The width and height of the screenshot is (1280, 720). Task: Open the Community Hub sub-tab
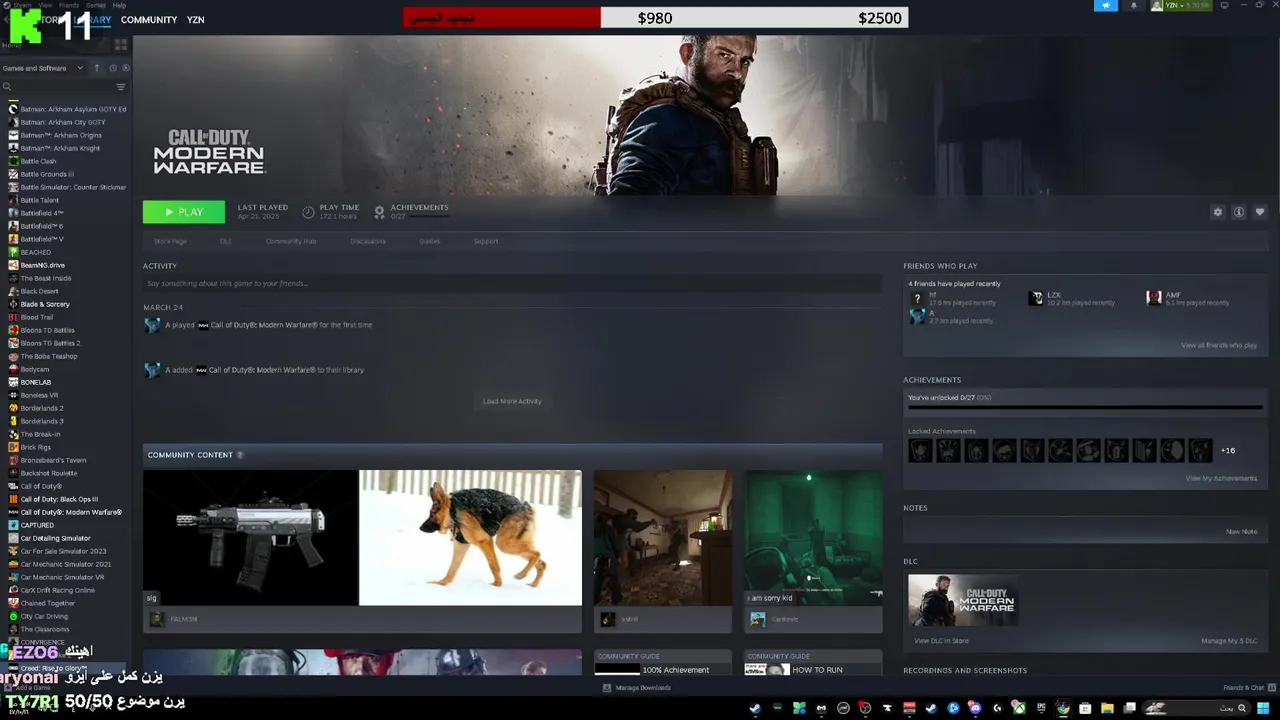click(x=291, y=241)
